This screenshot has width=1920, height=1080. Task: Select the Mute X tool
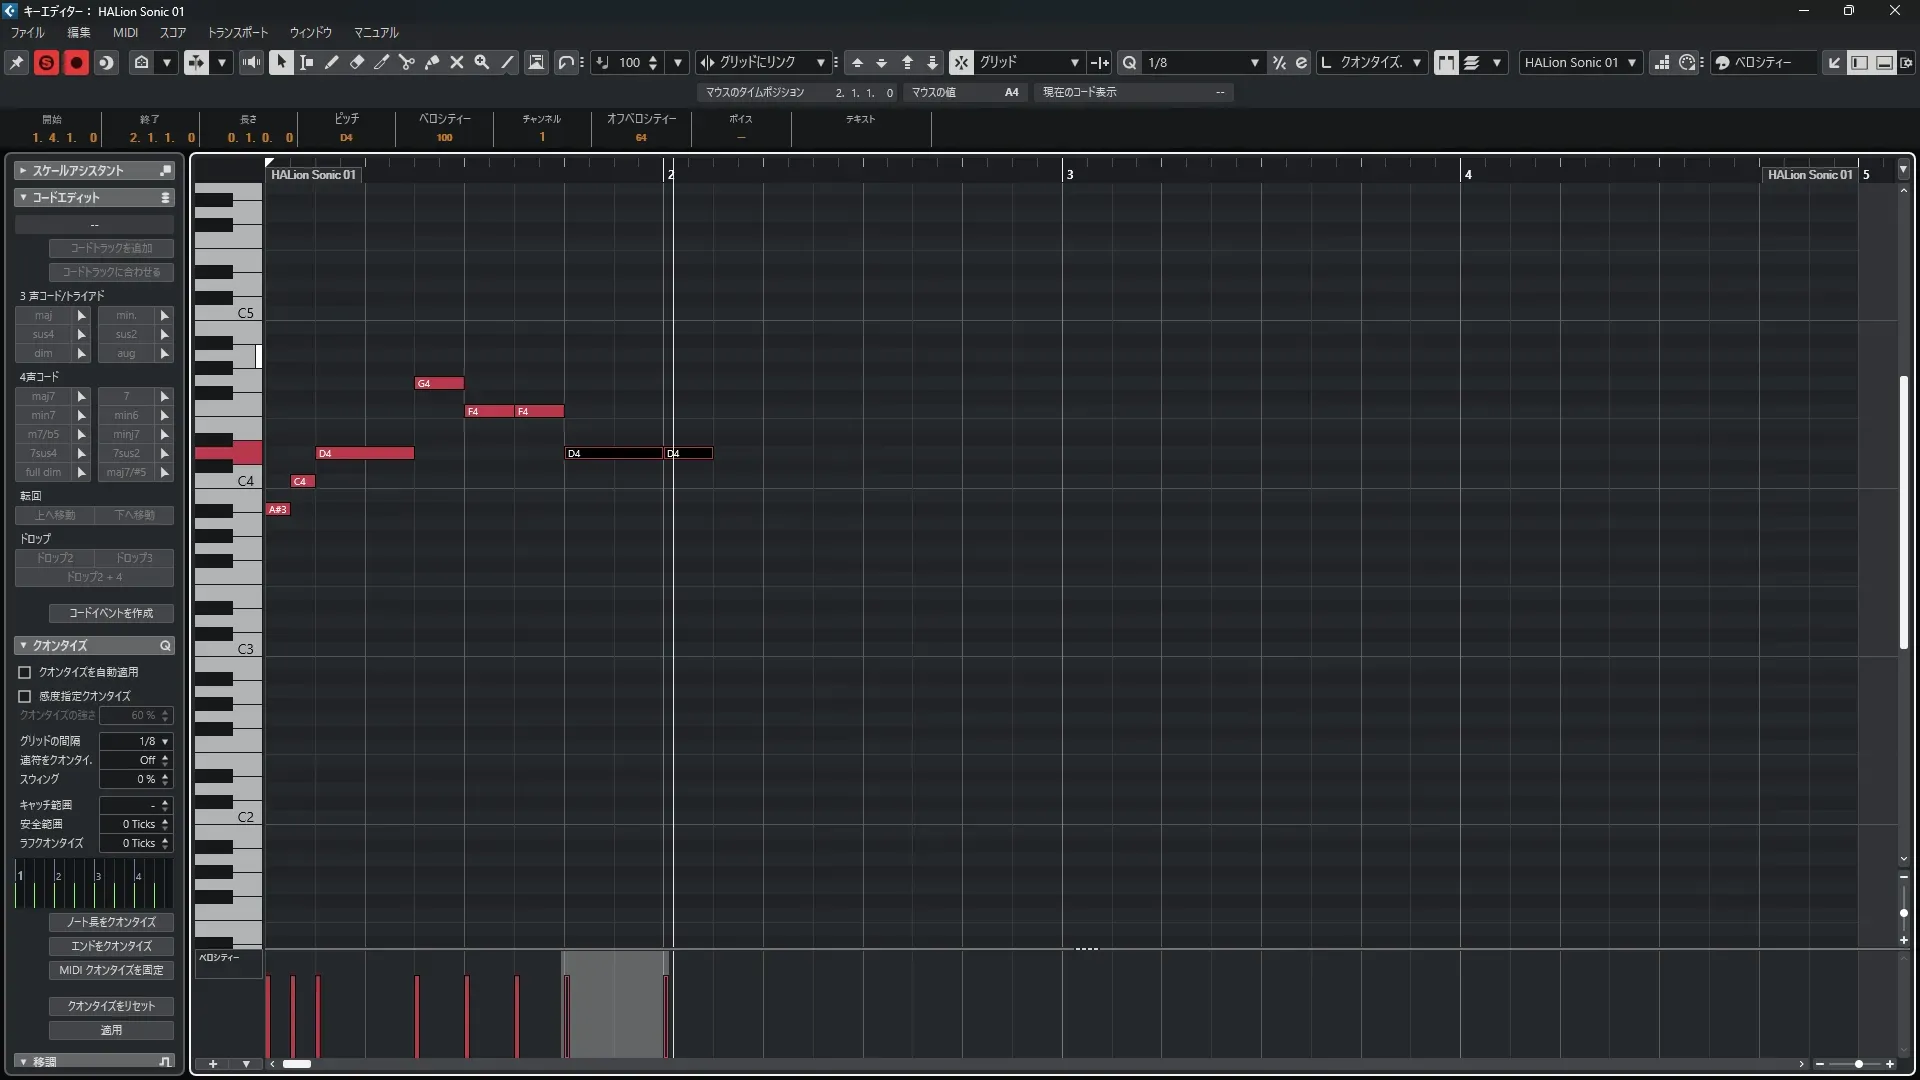click(x=457, y=62)
